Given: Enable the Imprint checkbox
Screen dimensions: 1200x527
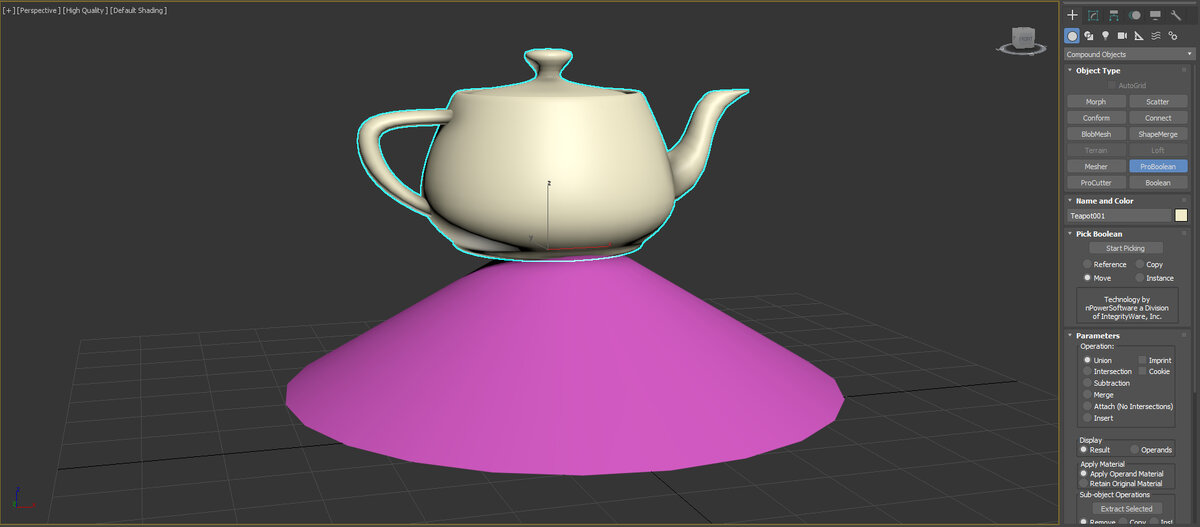Looking at the screenshot, I should click(1155, 360).
